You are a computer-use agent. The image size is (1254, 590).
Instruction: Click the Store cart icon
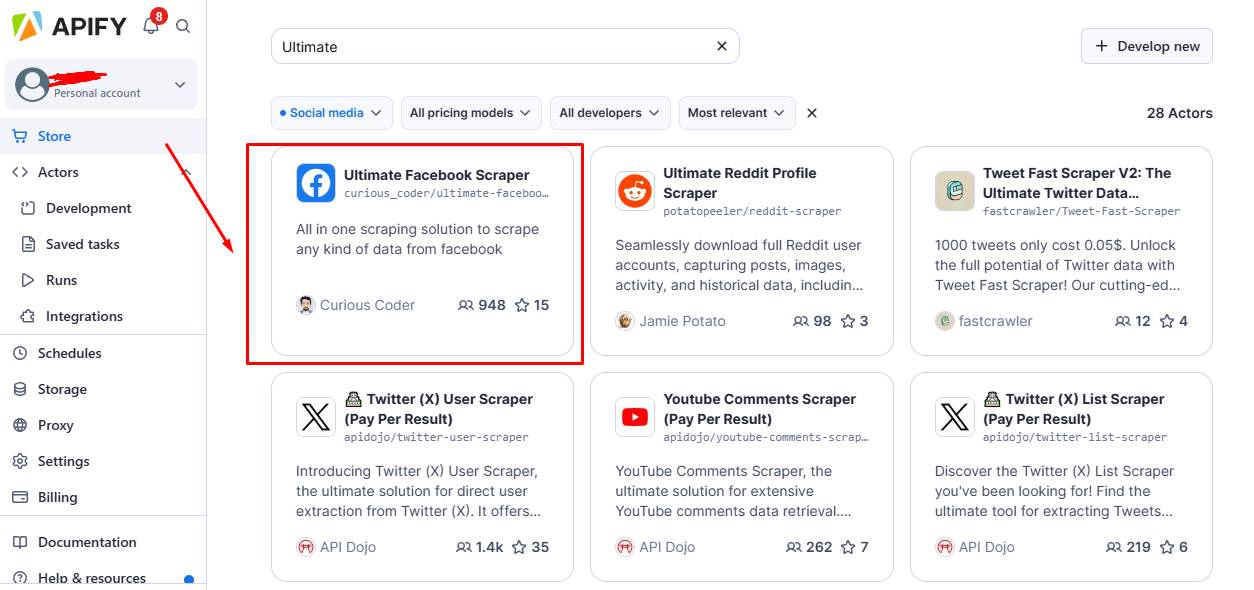[19, 136]
